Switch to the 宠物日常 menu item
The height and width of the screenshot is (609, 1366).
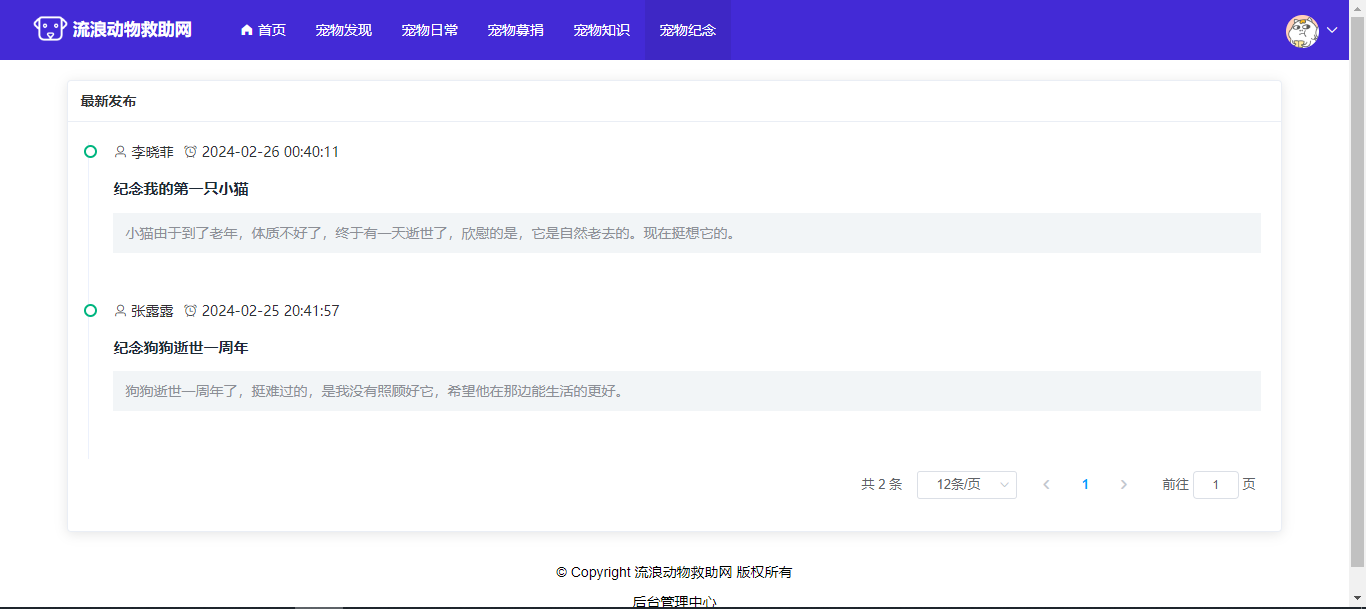[430, 30]
